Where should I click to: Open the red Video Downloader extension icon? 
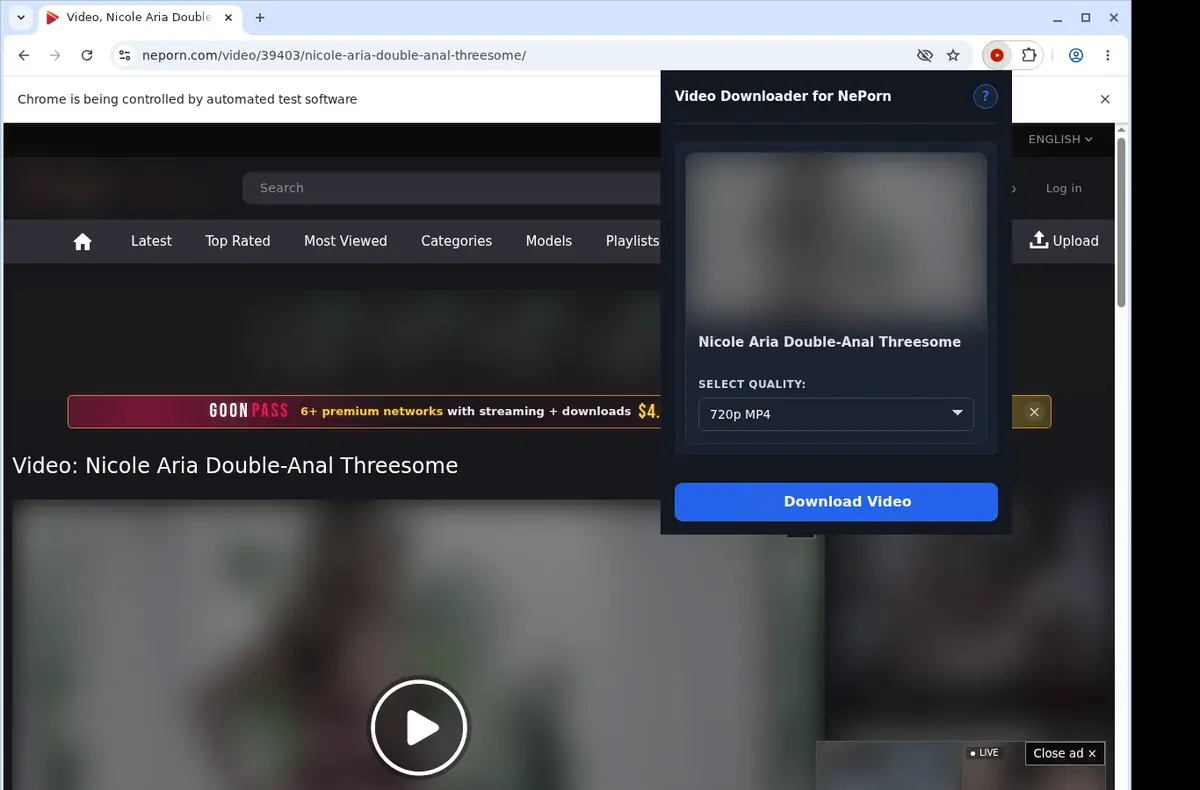pyautogui.click(x=997, y=56)
